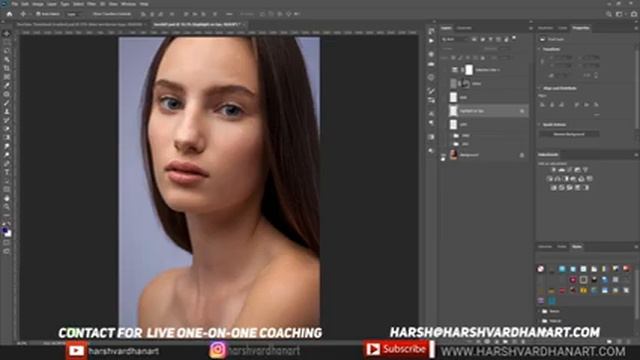Open the Filter menu

(91, 4)
